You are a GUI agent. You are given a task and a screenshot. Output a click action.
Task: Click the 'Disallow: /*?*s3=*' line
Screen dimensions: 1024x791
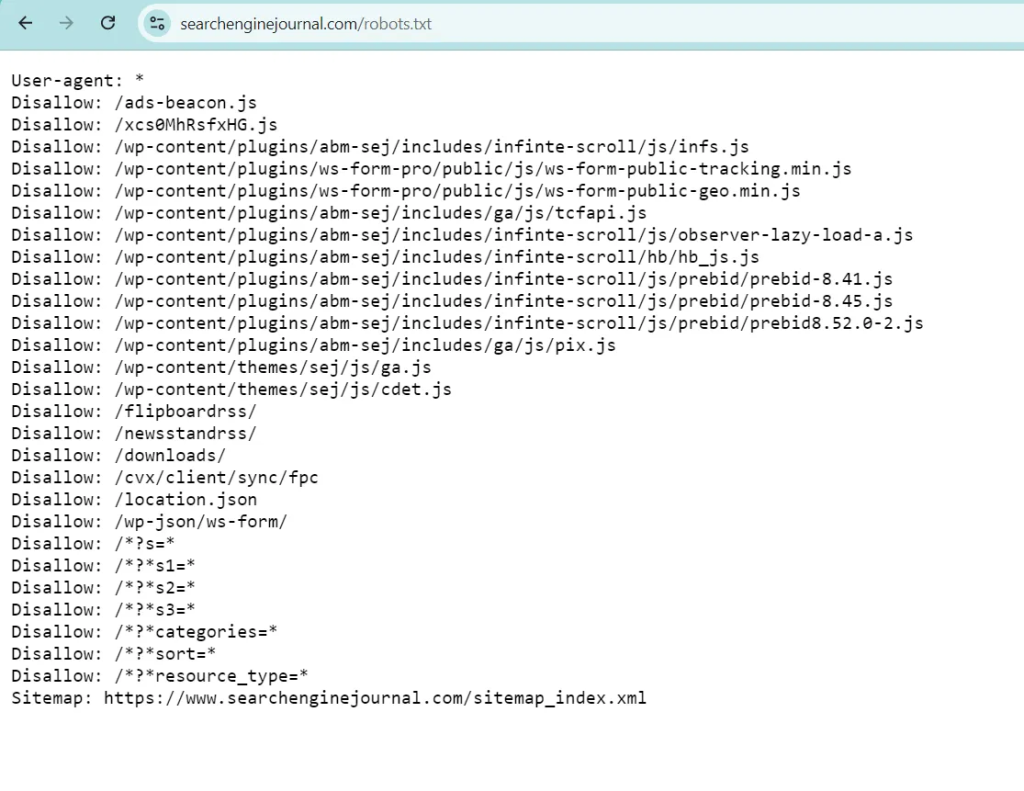[x=103, y=610]
